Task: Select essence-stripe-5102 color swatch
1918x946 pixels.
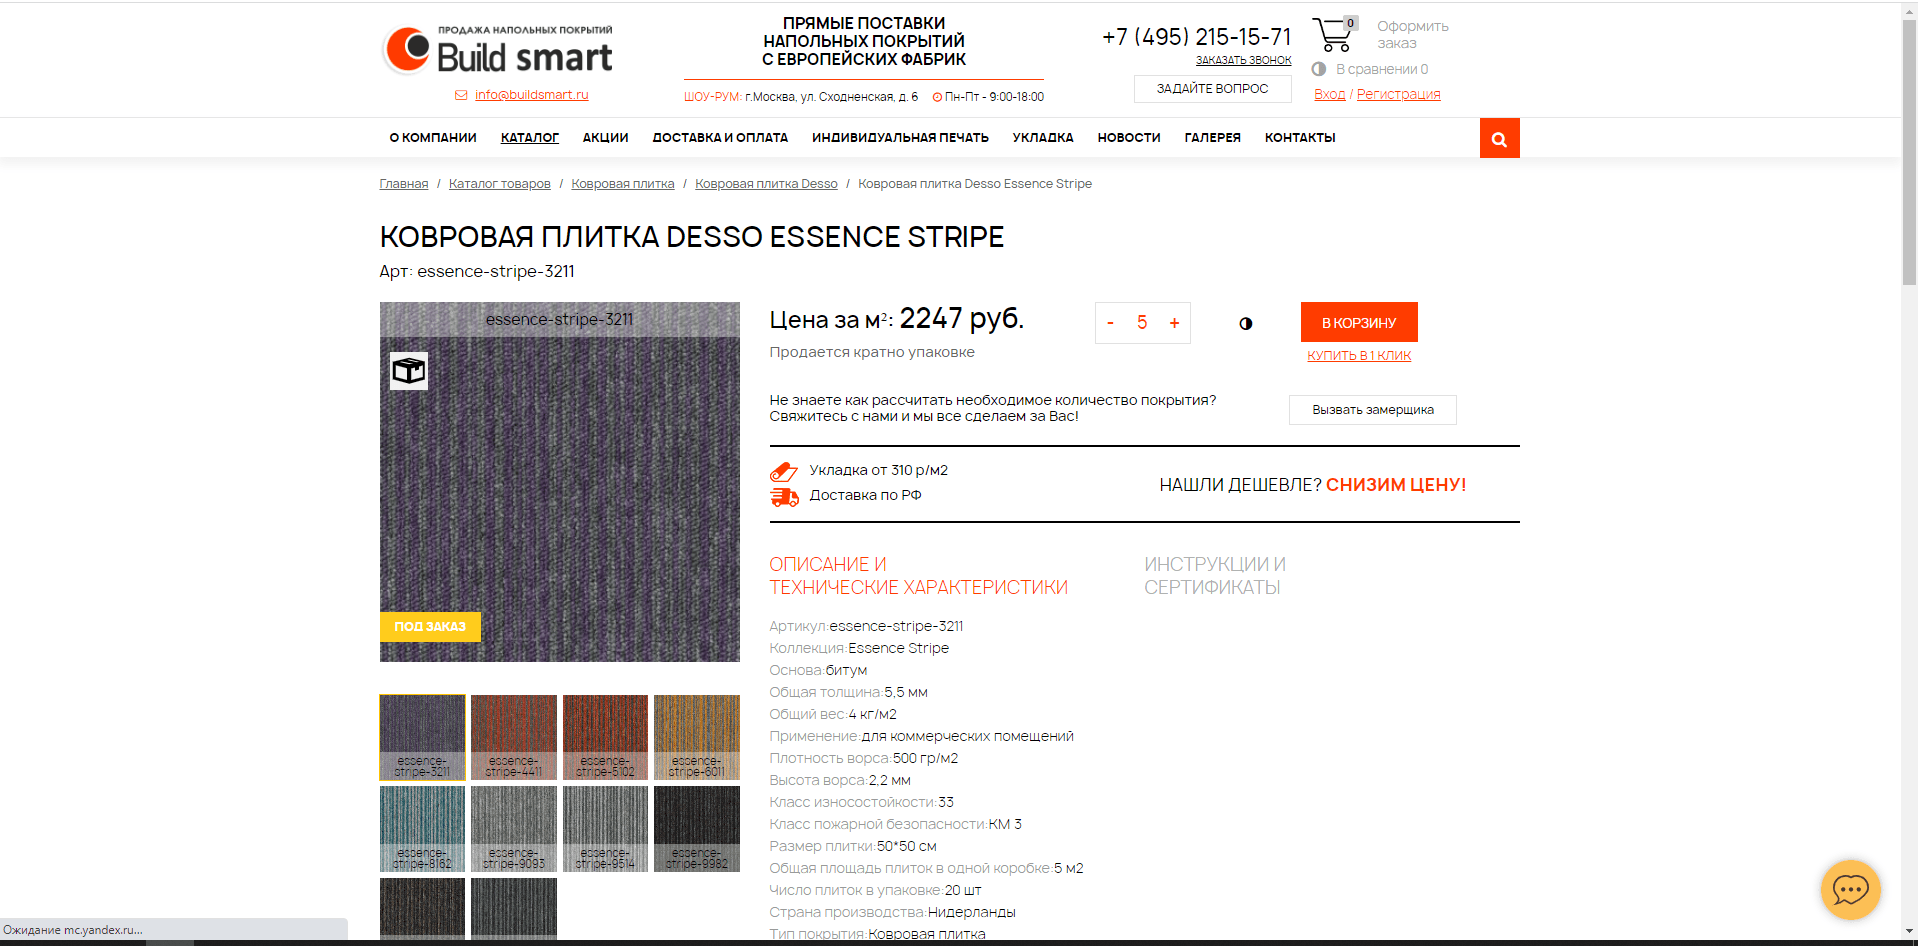Action: 605,737
